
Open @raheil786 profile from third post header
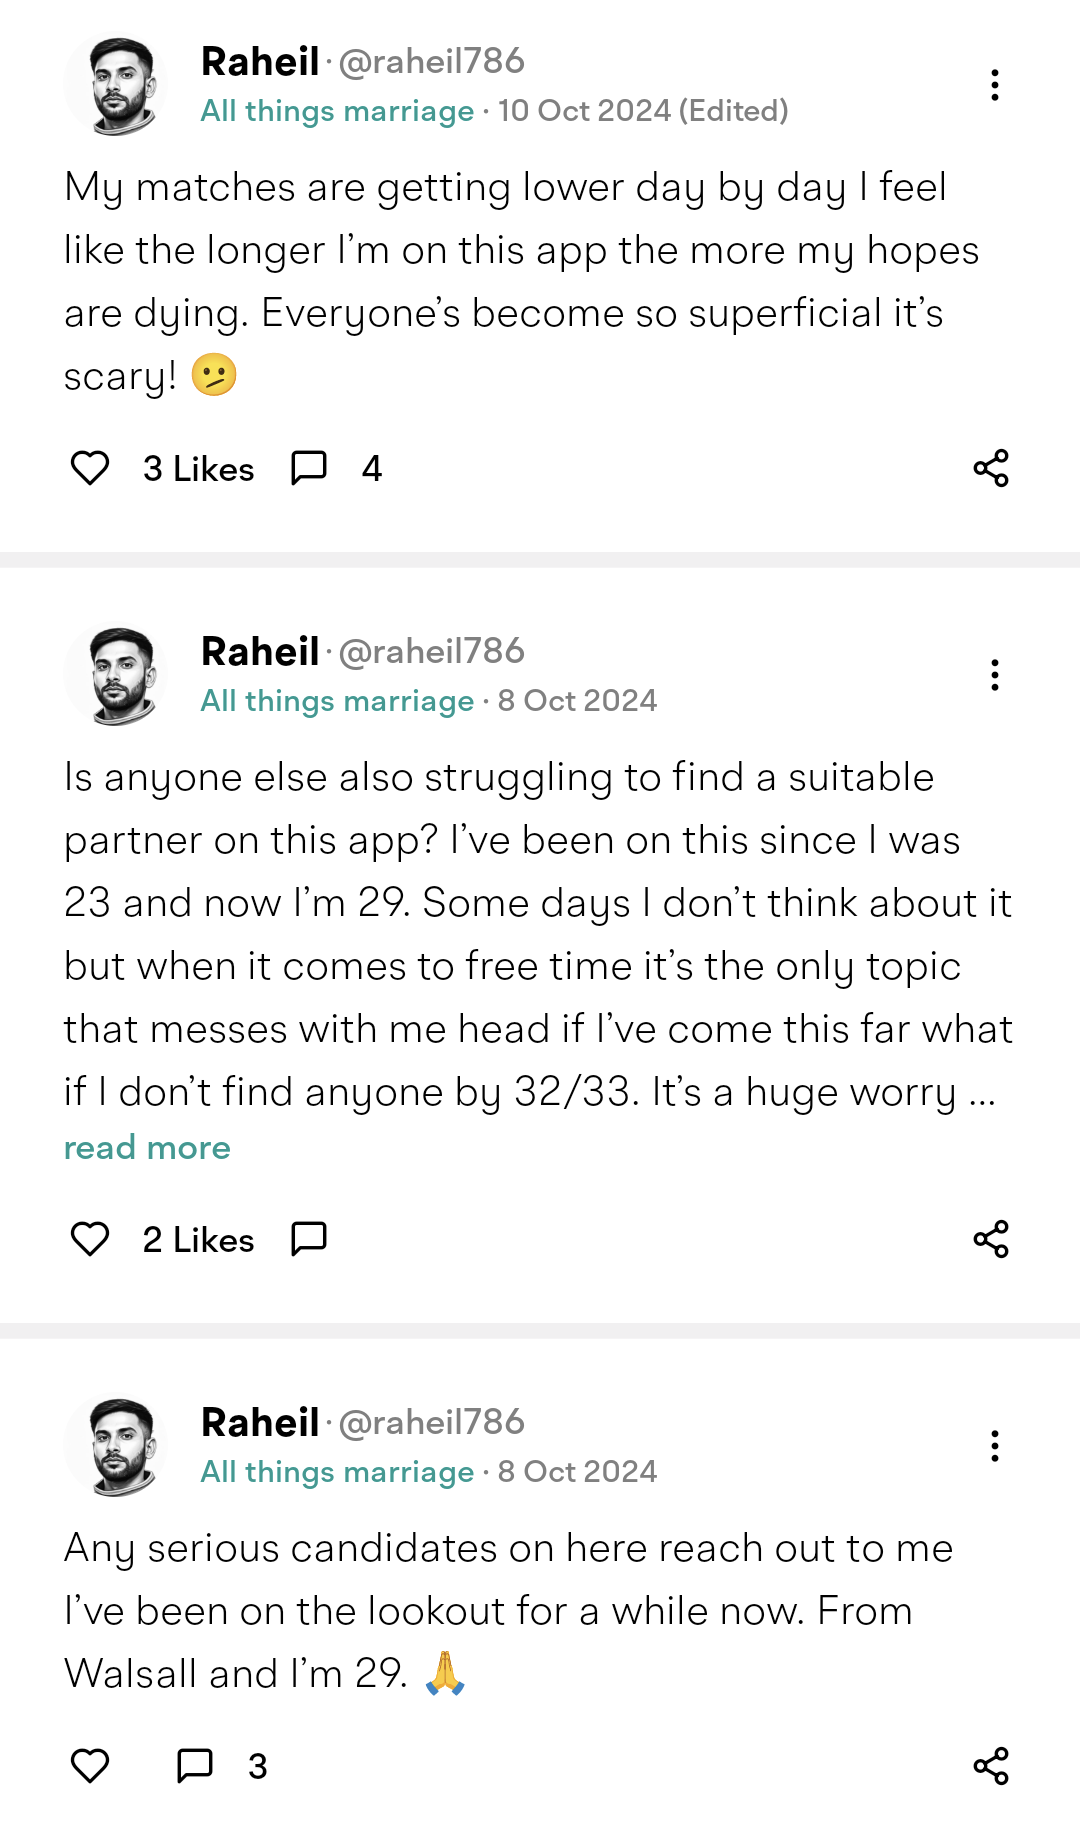(x=431, y=1422)
